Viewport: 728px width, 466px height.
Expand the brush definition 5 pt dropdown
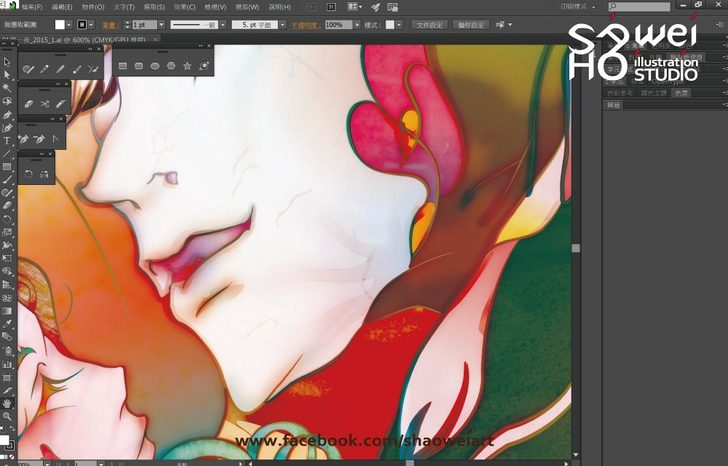282,24
